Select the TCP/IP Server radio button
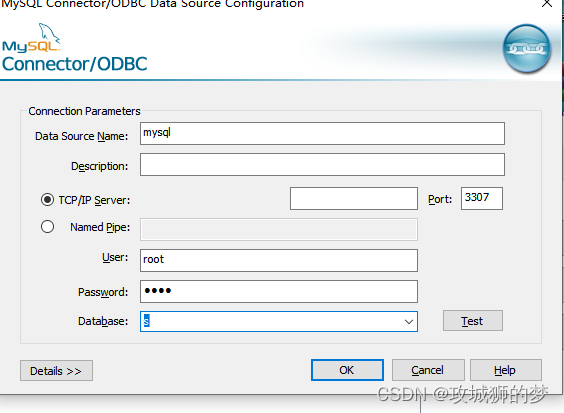Image resolution: width=564 pixels, height=413 pixels. 47,200
